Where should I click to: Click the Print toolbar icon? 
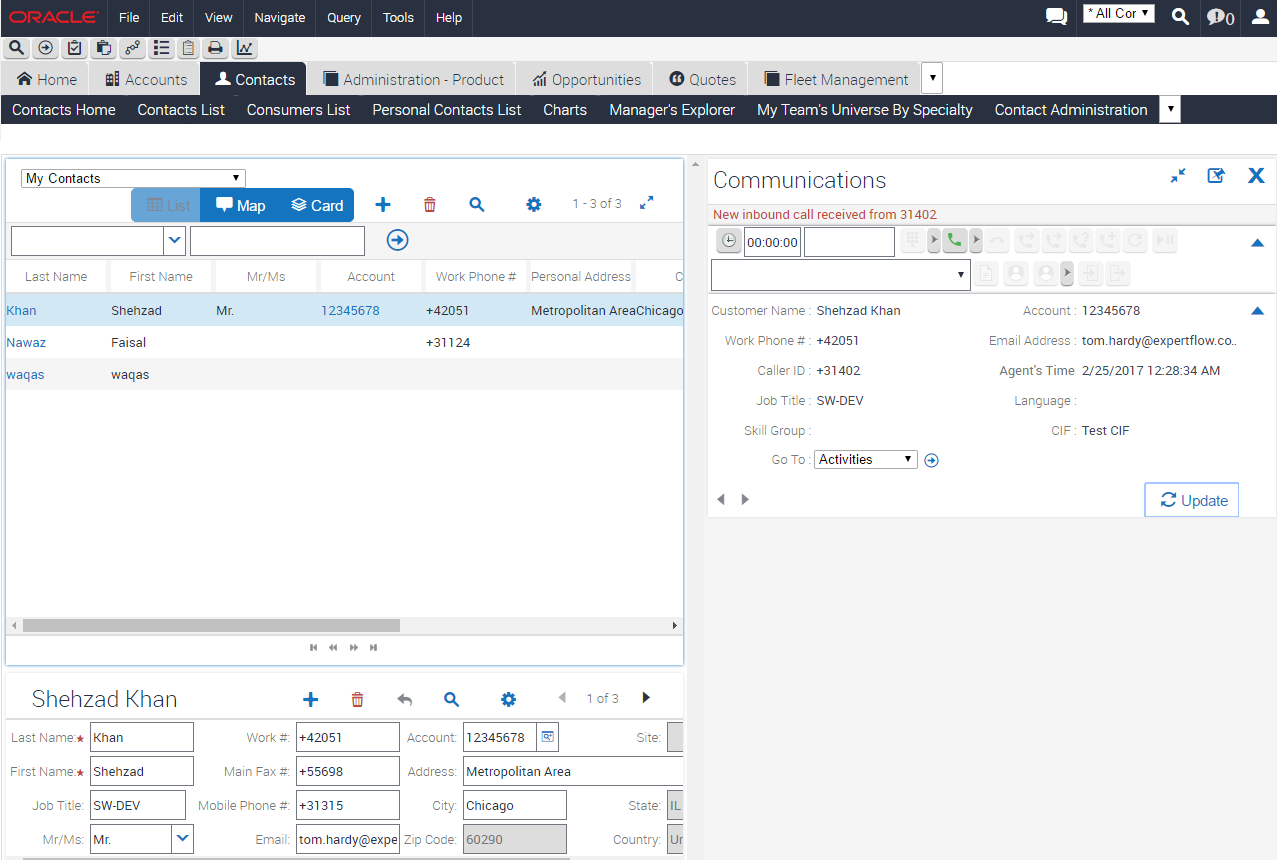[215, 48]
